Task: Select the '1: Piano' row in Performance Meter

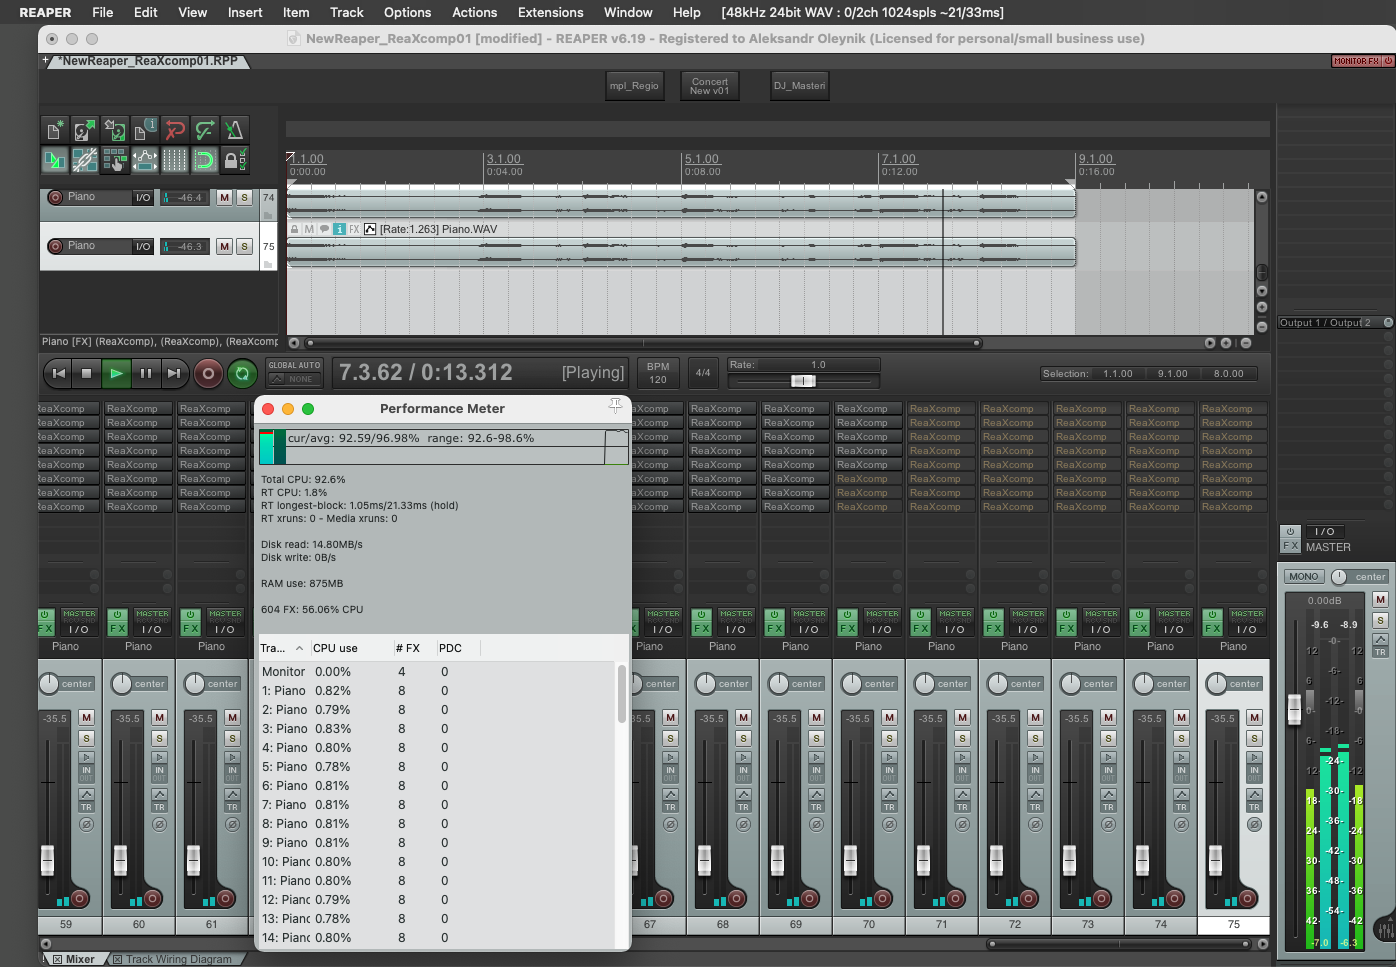Action: point(437,691)
